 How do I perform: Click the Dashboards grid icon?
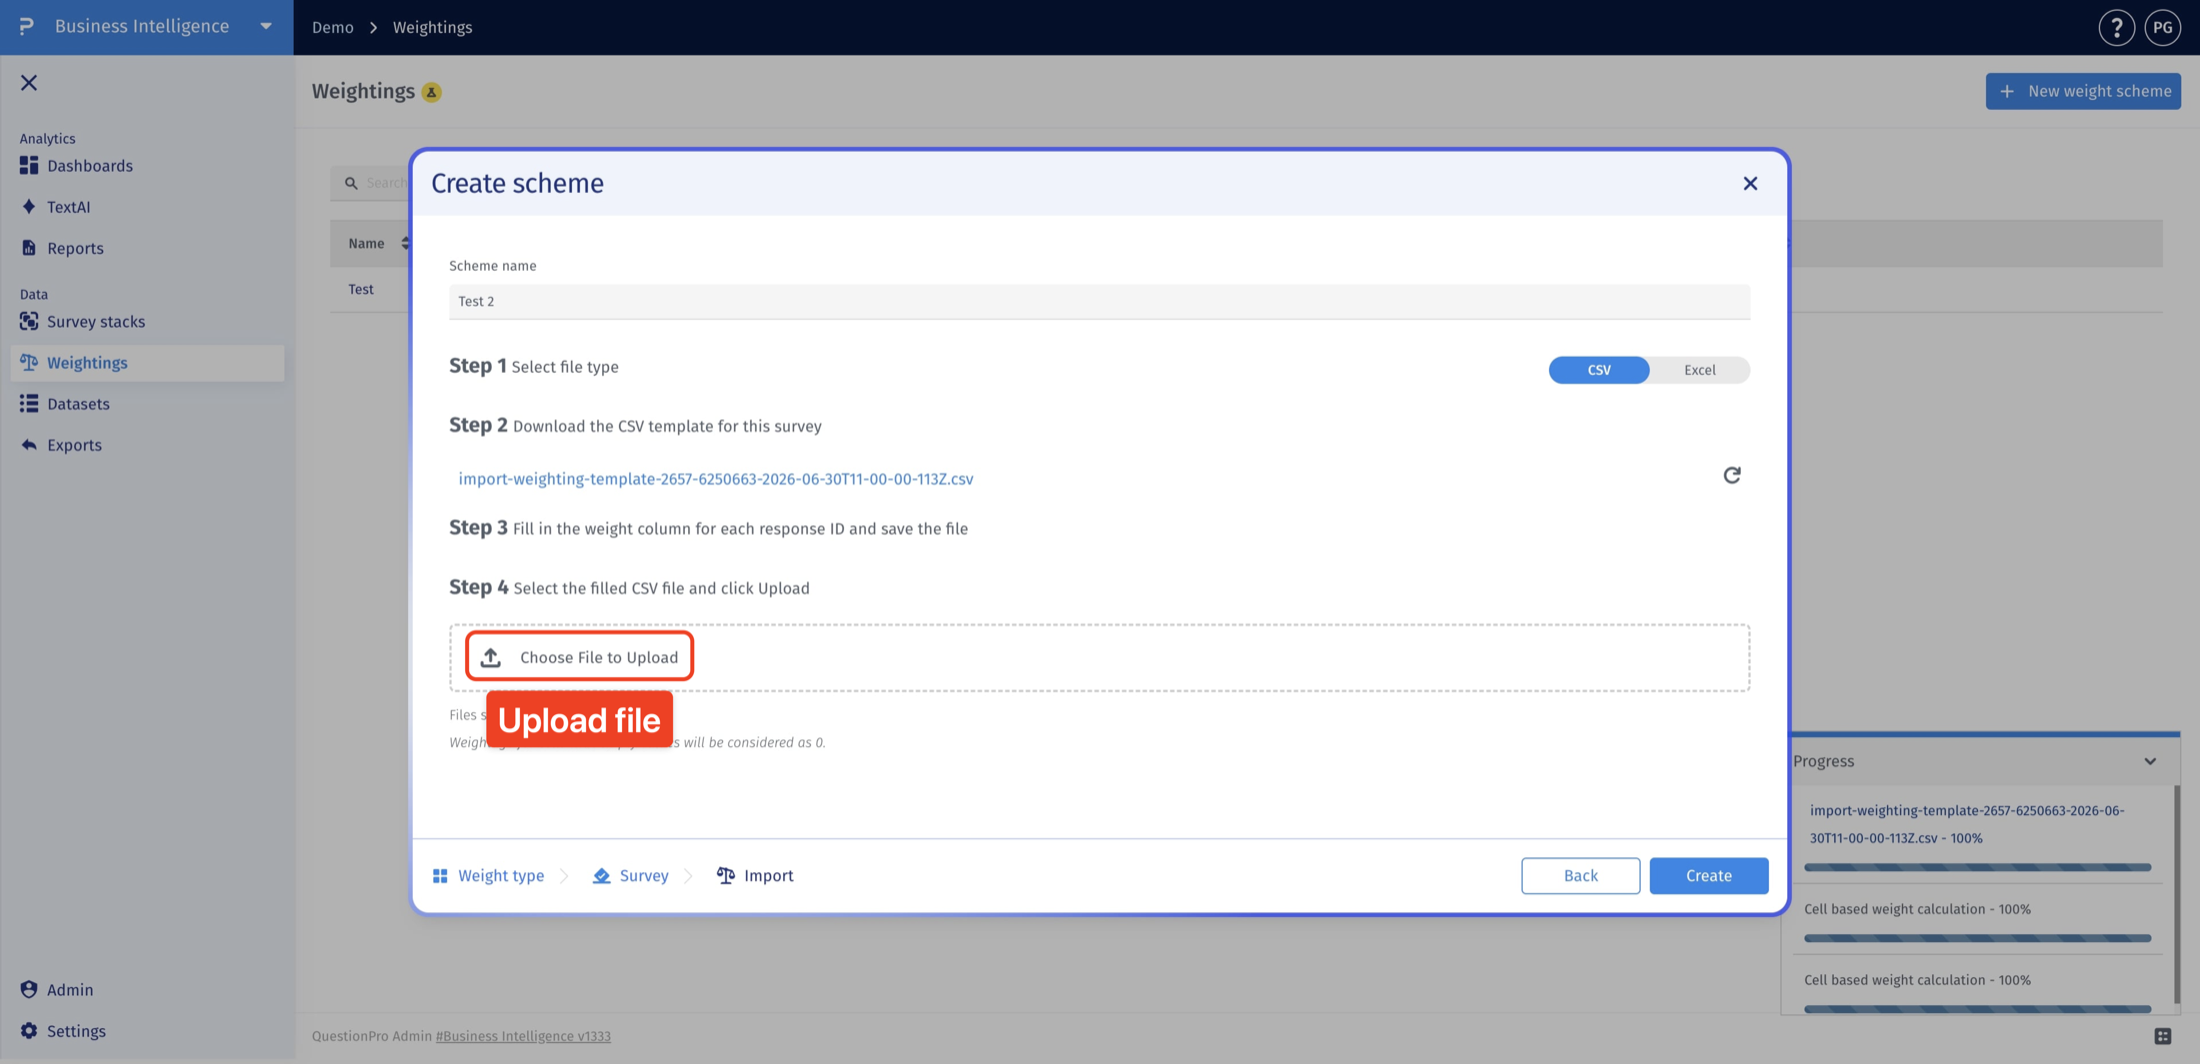29,165
